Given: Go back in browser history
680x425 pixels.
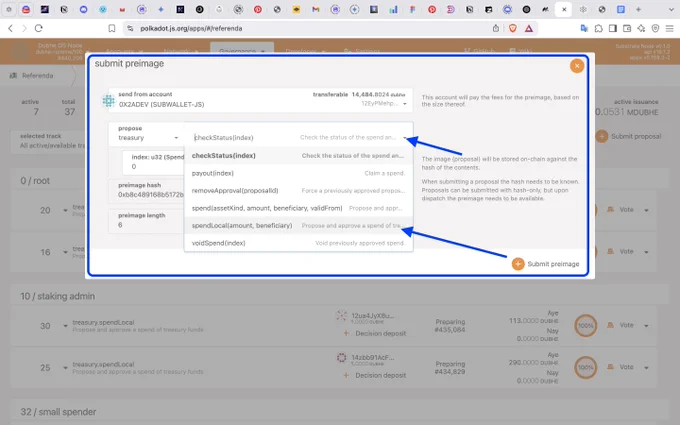Looking at the screenshot, I should pyautogui.click(x=10, y=28).
